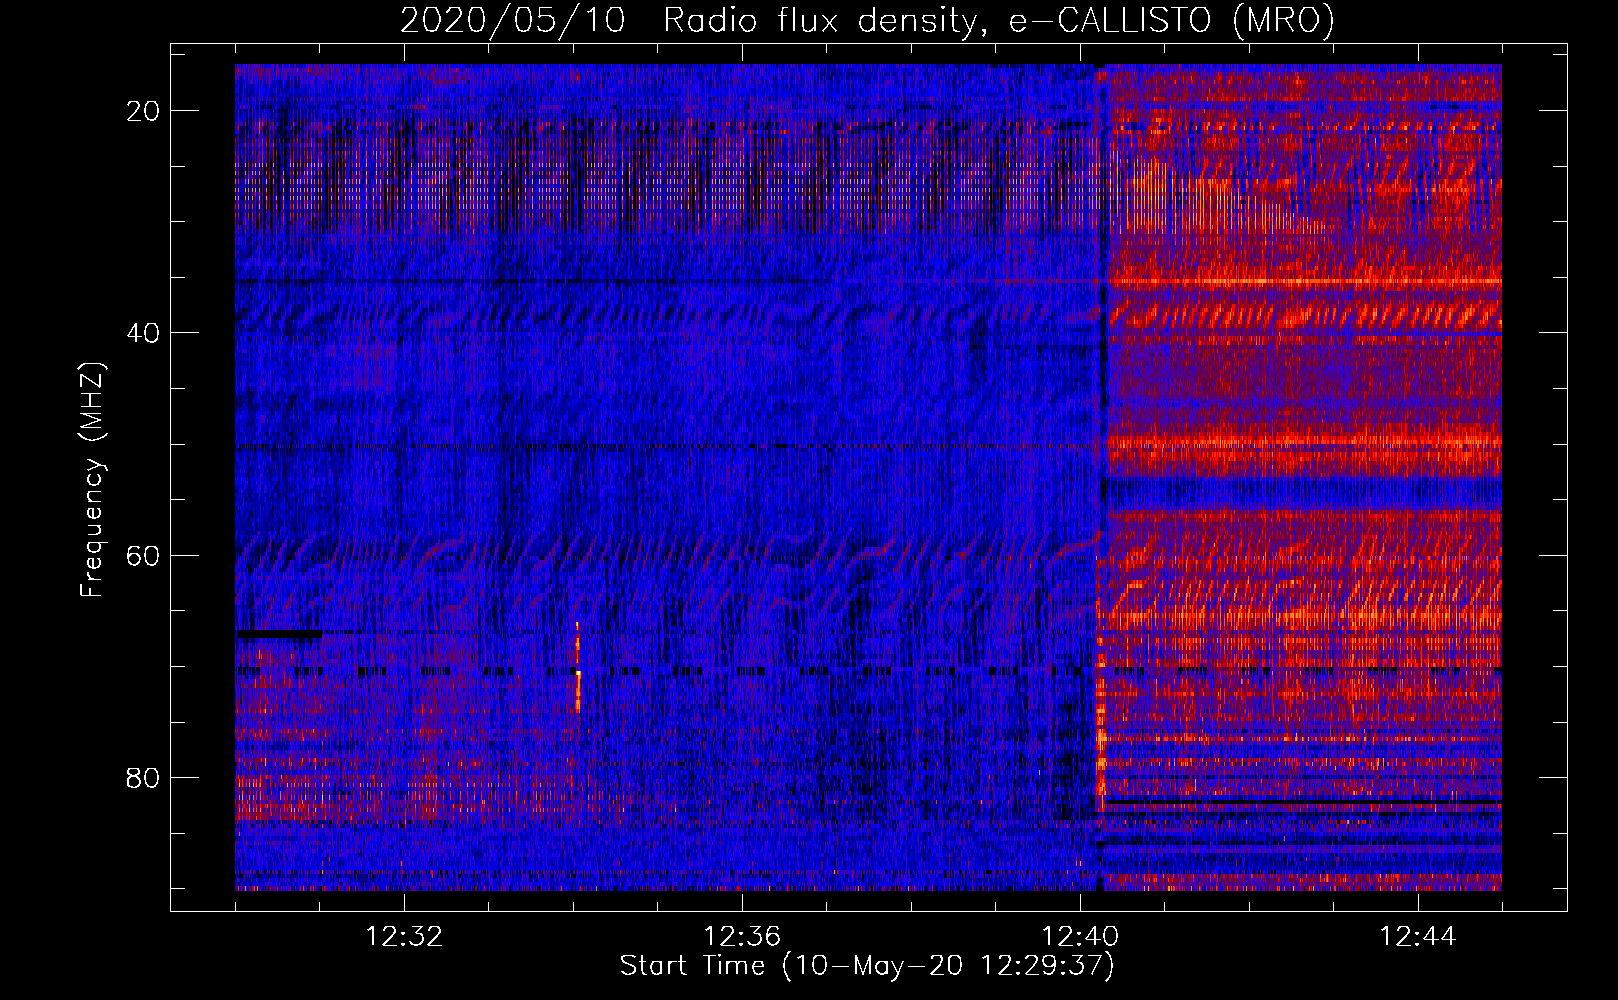Click the 12:40 time tick label
1618x1000 pixels.
[x=1080, y=937]
